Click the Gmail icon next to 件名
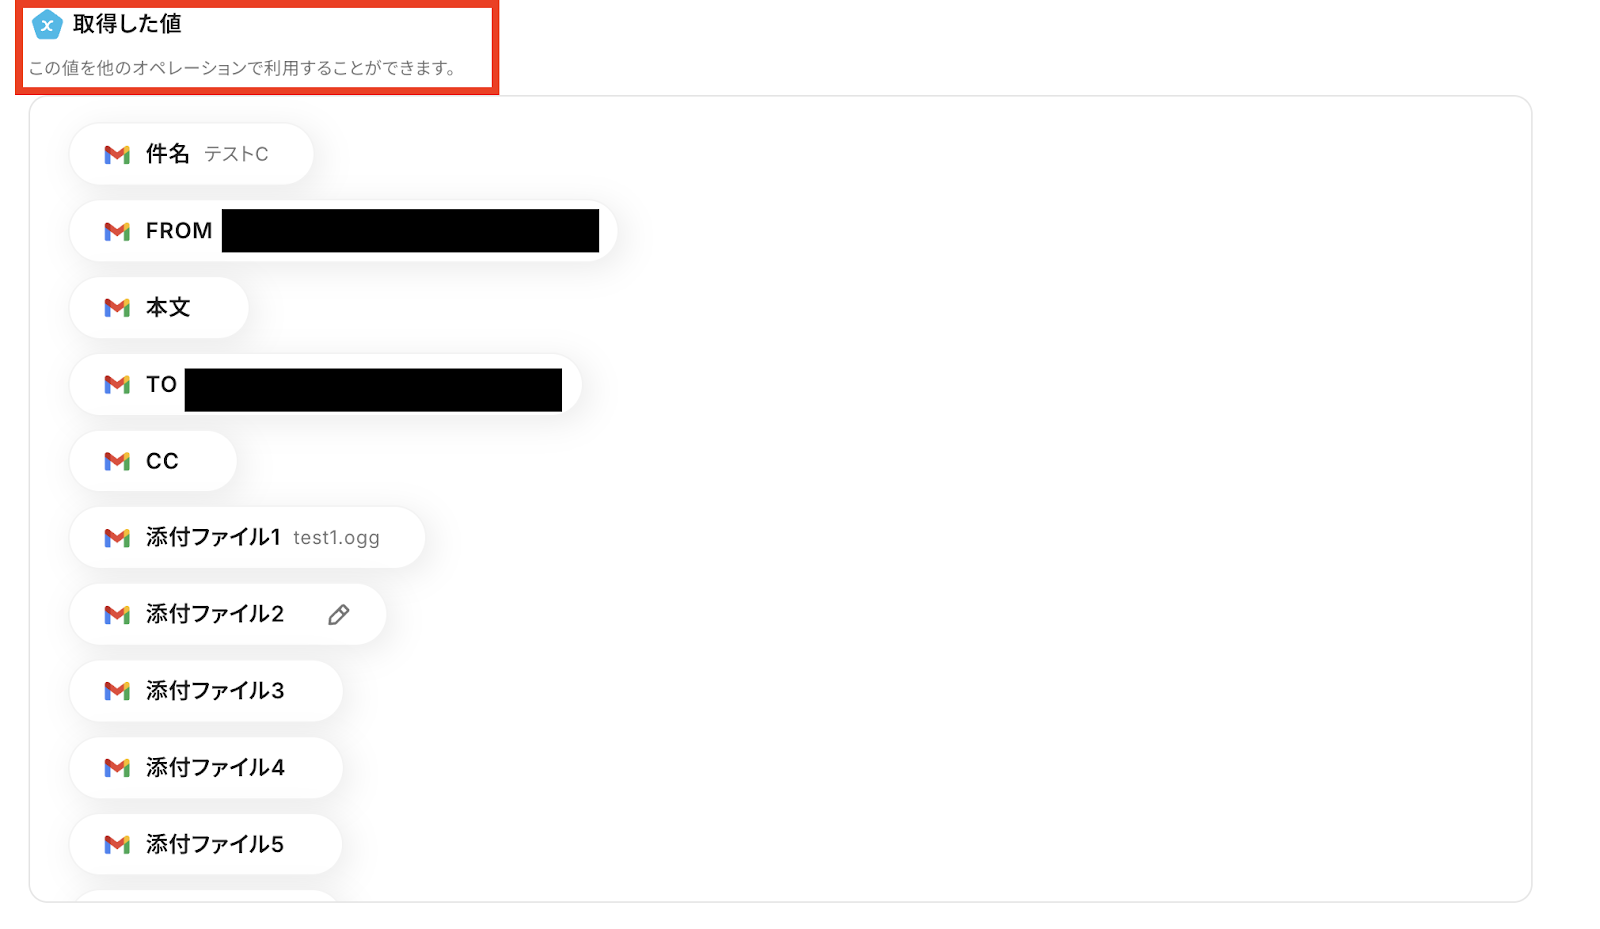Screen dimensions: 1600x929 117,154
